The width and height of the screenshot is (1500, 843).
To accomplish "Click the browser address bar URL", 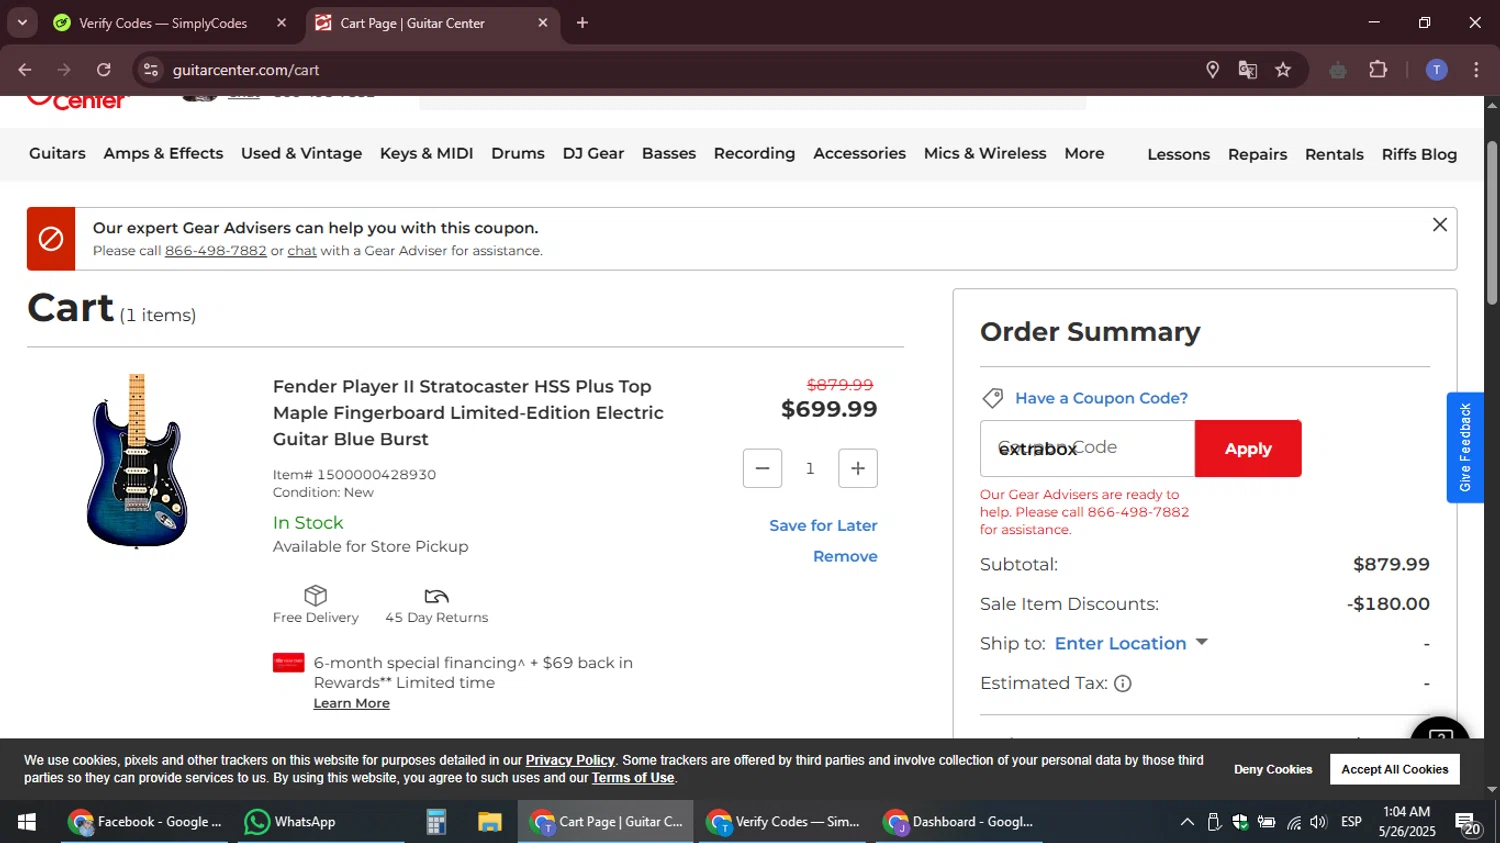I will click(x=246, y=70).
